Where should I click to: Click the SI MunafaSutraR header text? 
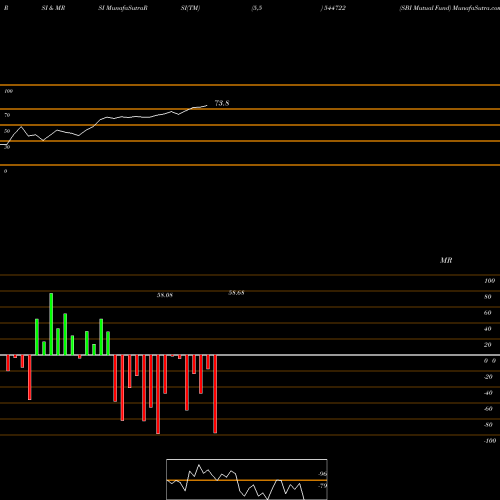pyautogui.click(x=123, y=8)
